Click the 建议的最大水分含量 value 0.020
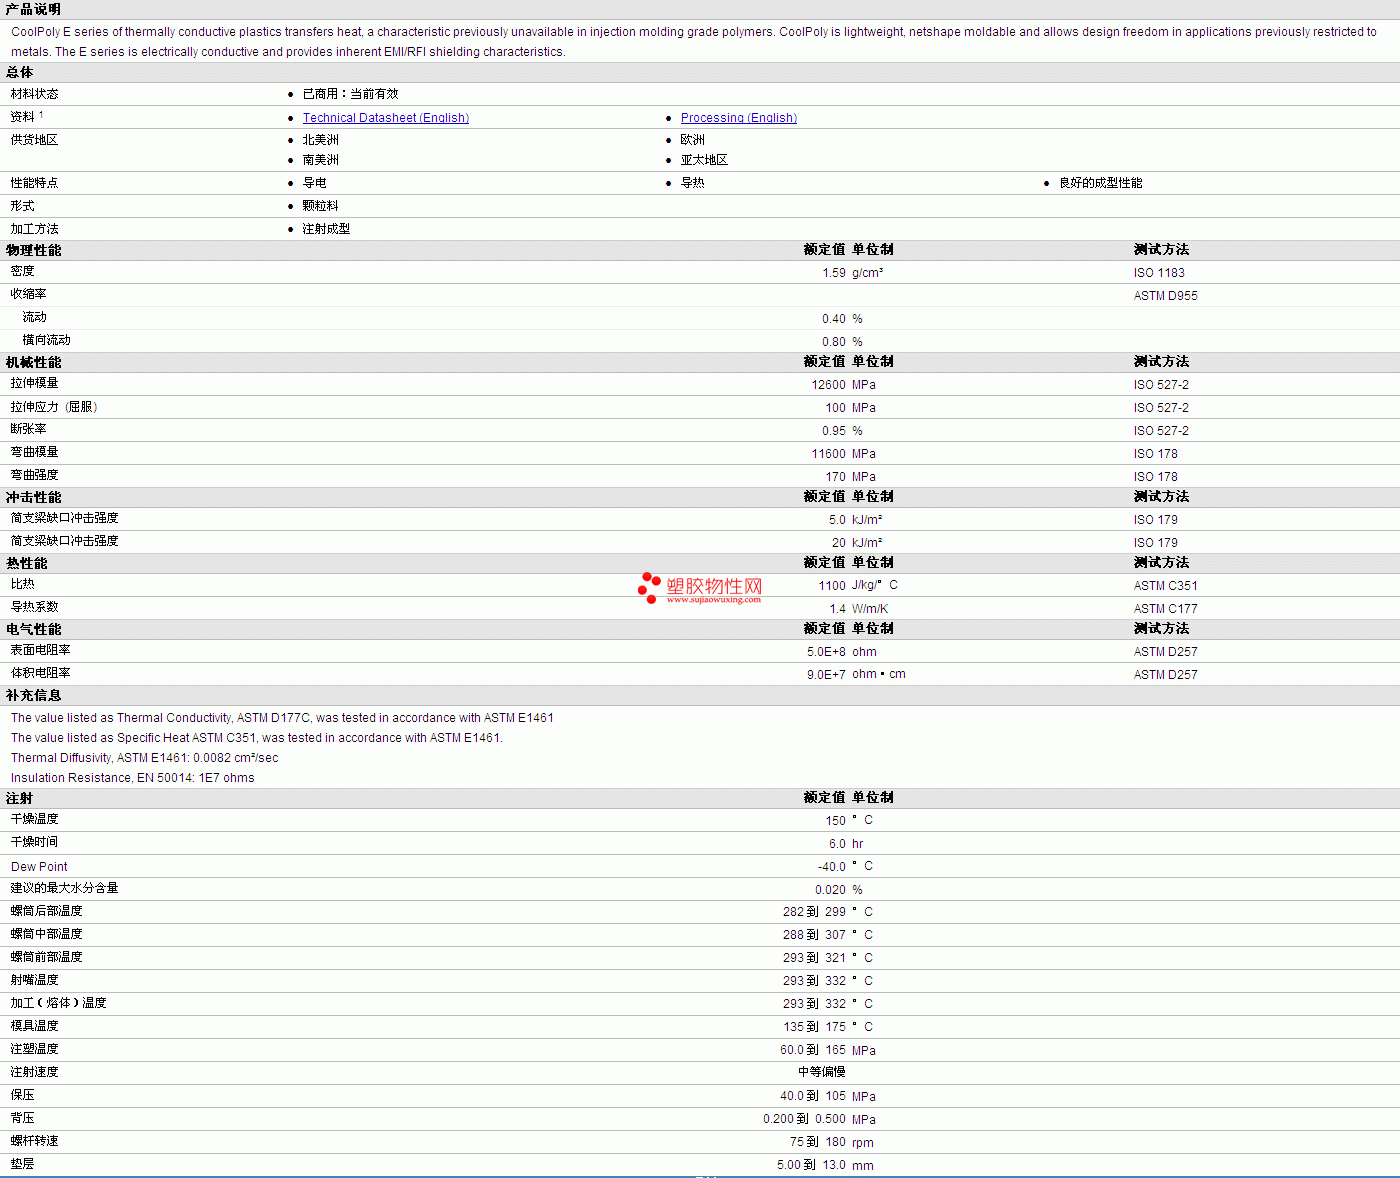 click(830, 890)
